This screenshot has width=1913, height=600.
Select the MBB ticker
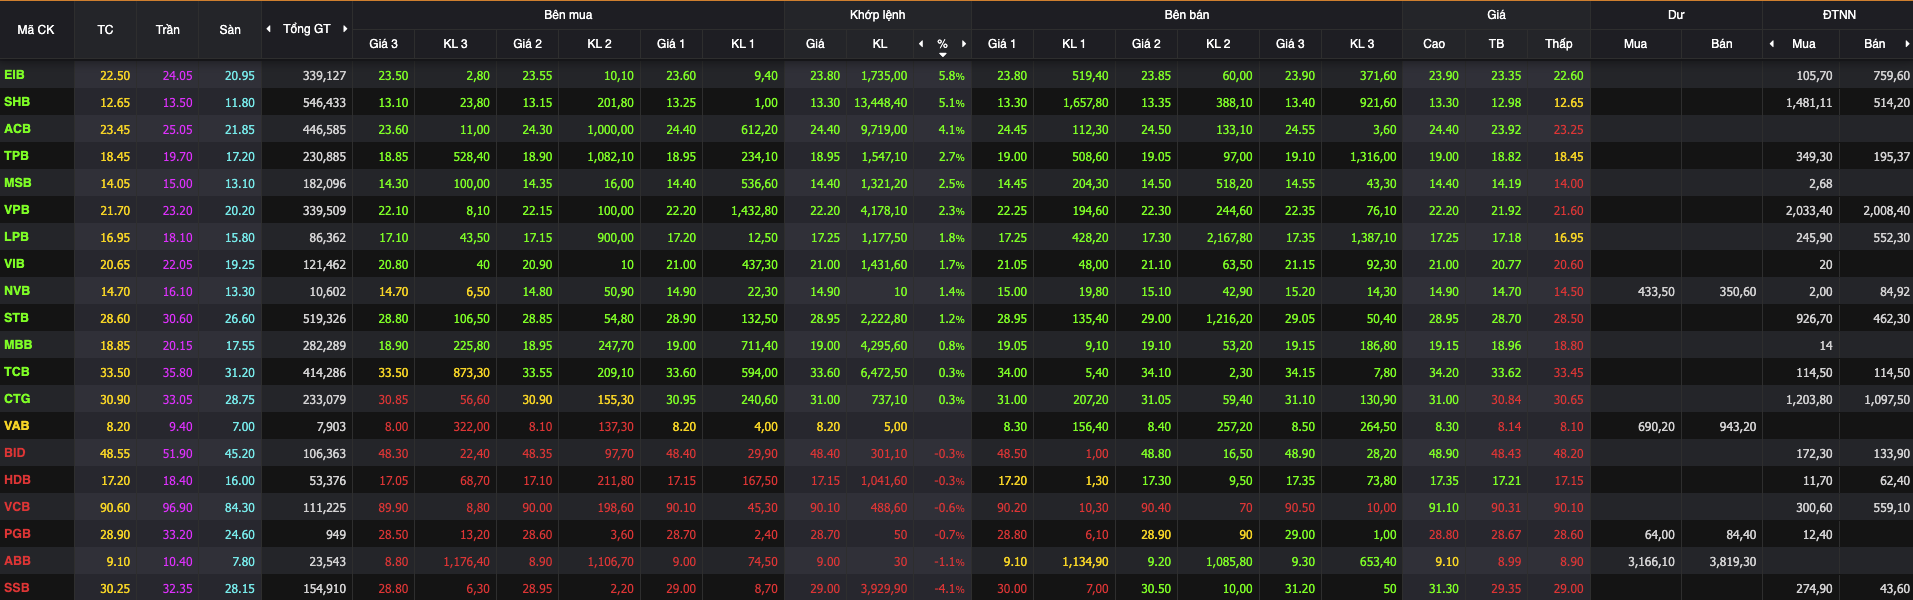coord(18,345)
